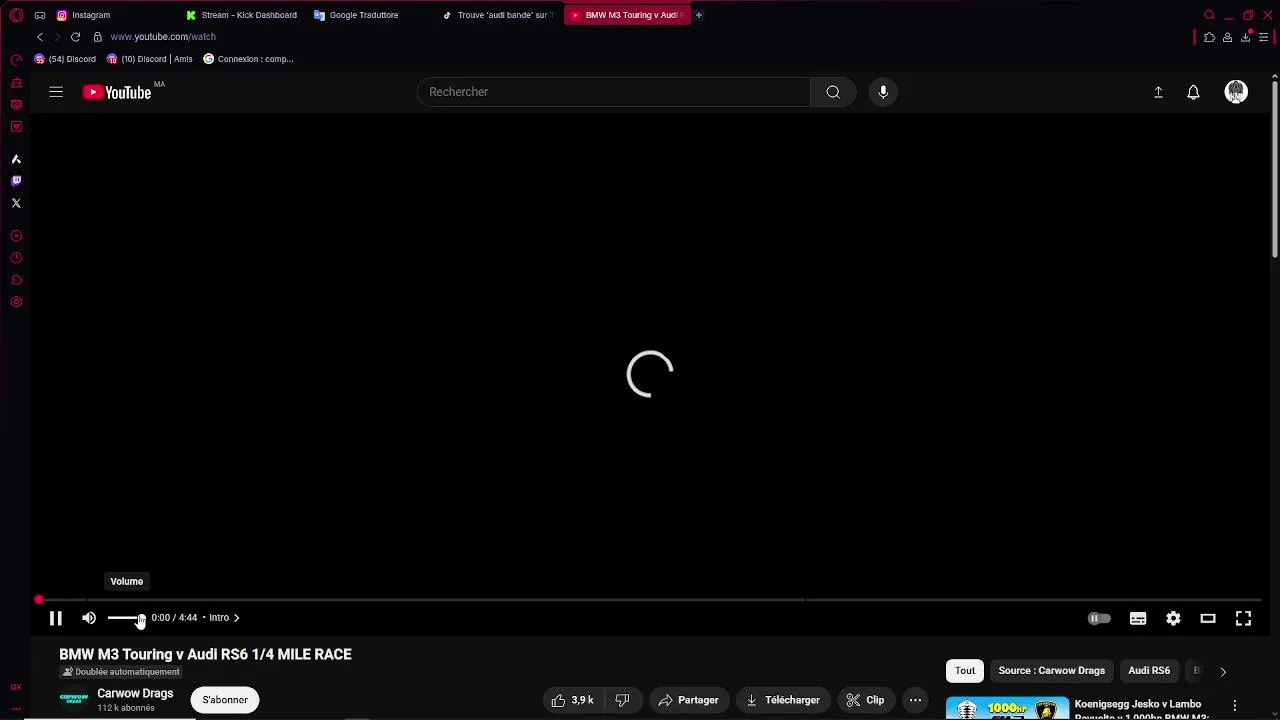
Task: Mute the video with speaker icon
Action: point(89,618)
